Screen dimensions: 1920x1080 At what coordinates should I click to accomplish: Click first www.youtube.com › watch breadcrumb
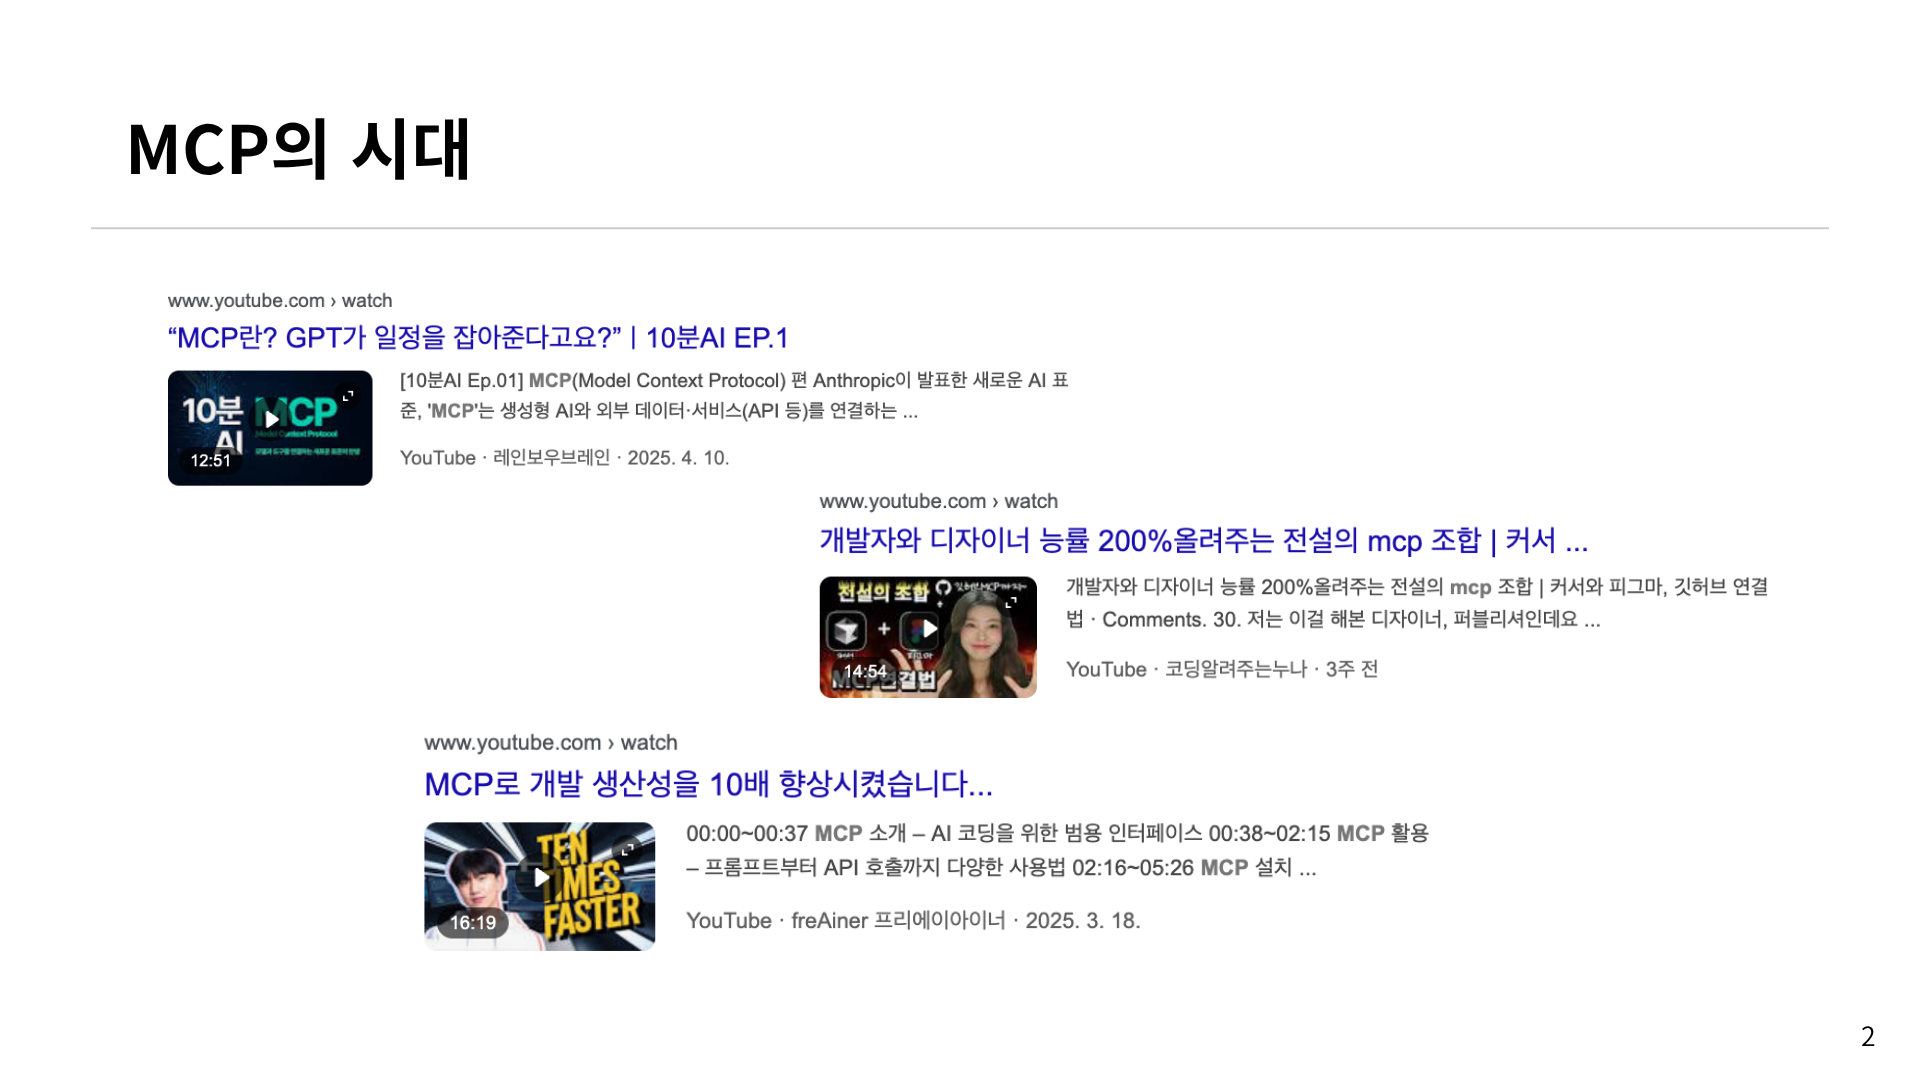[x=280, y=301]
